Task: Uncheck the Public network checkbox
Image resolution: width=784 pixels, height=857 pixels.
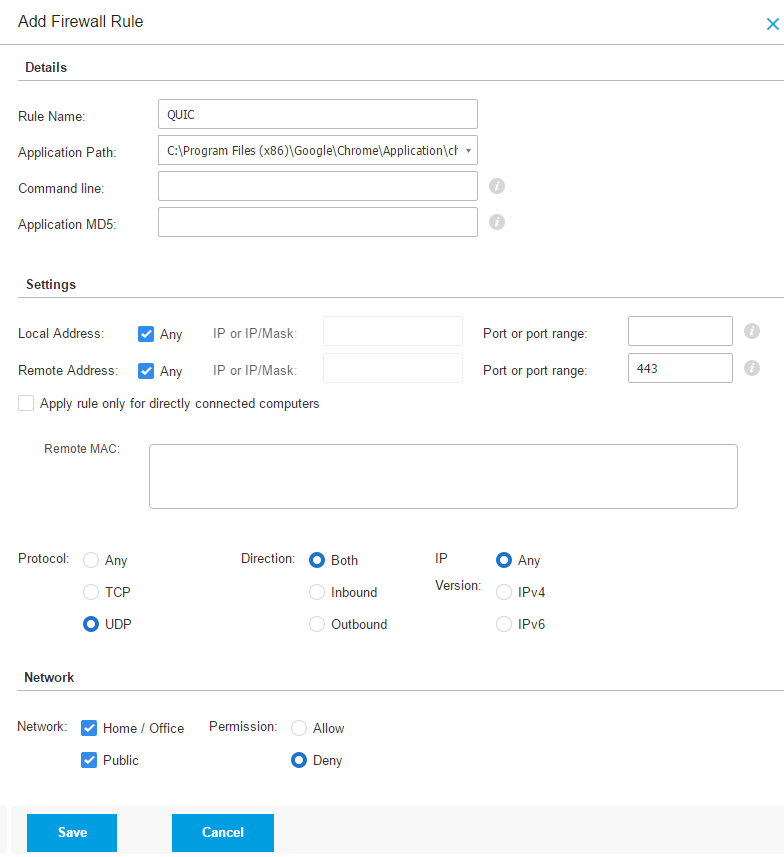Action: [x=89, y=760]
